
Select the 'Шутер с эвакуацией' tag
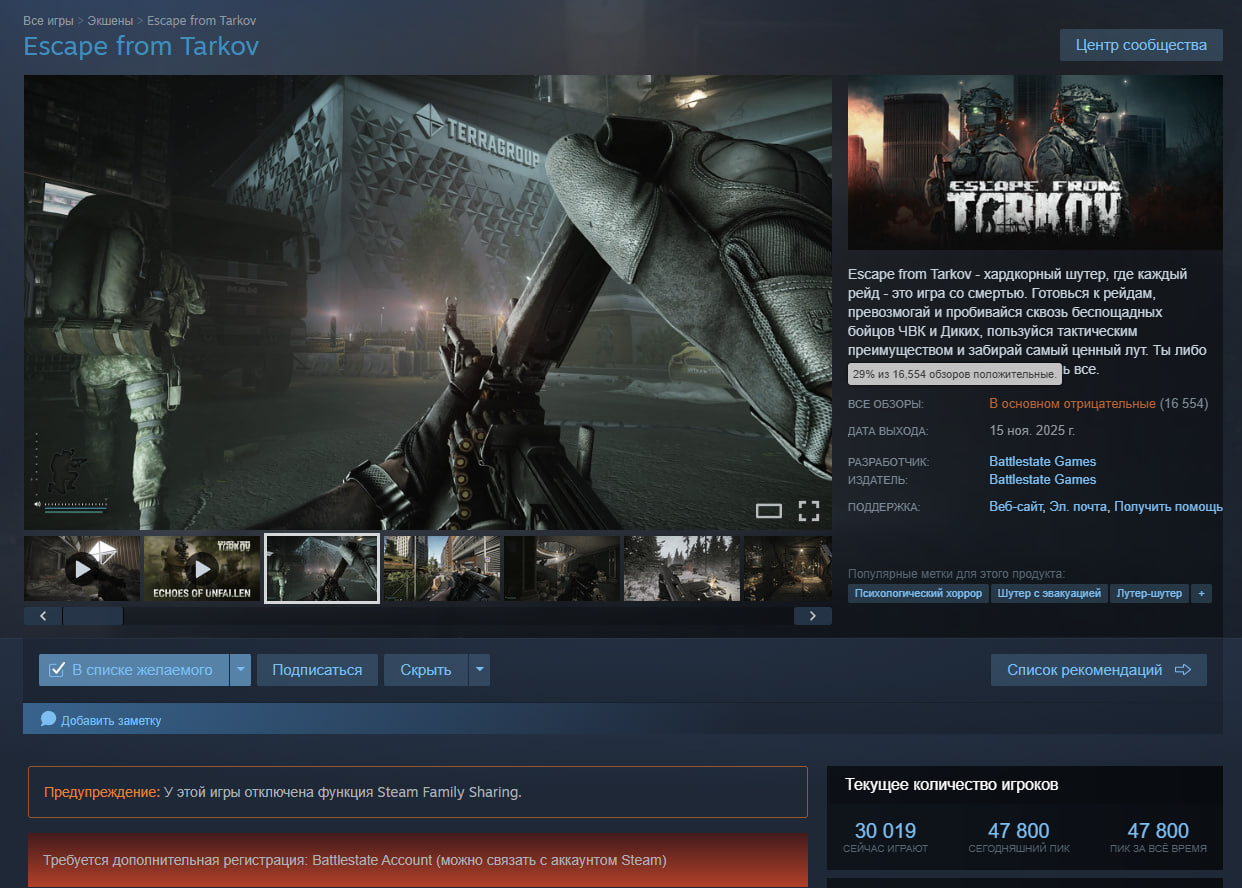tap(1049, 594)
